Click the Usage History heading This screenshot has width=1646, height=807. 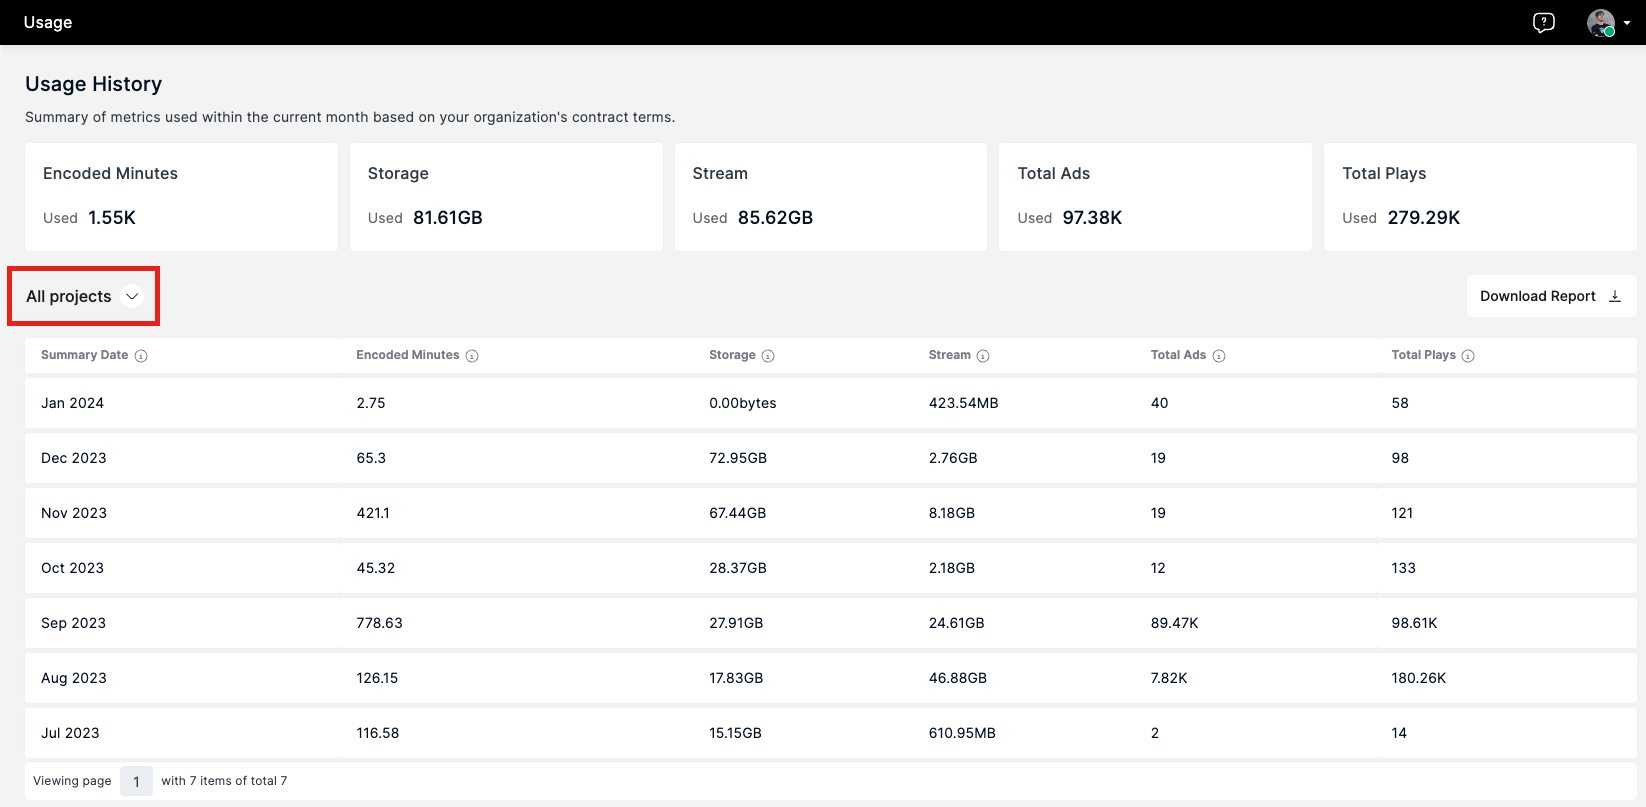pos(94,84)
